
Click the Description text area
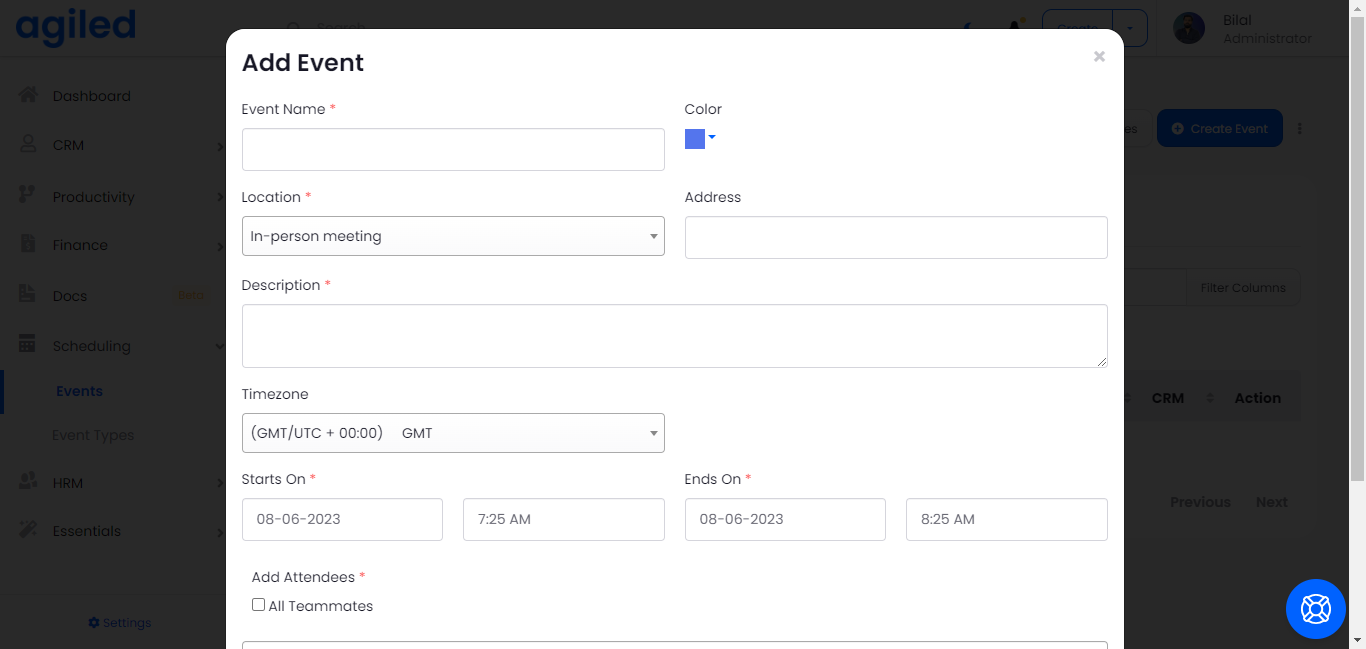click(x=674, y=336)
